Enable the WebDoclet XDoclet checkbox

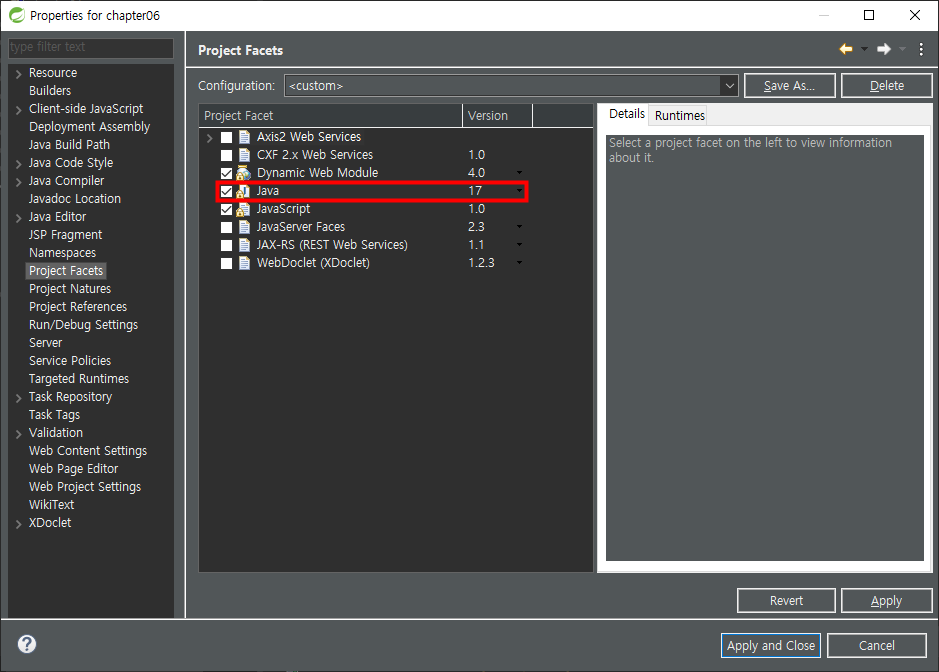coord(226,264)
